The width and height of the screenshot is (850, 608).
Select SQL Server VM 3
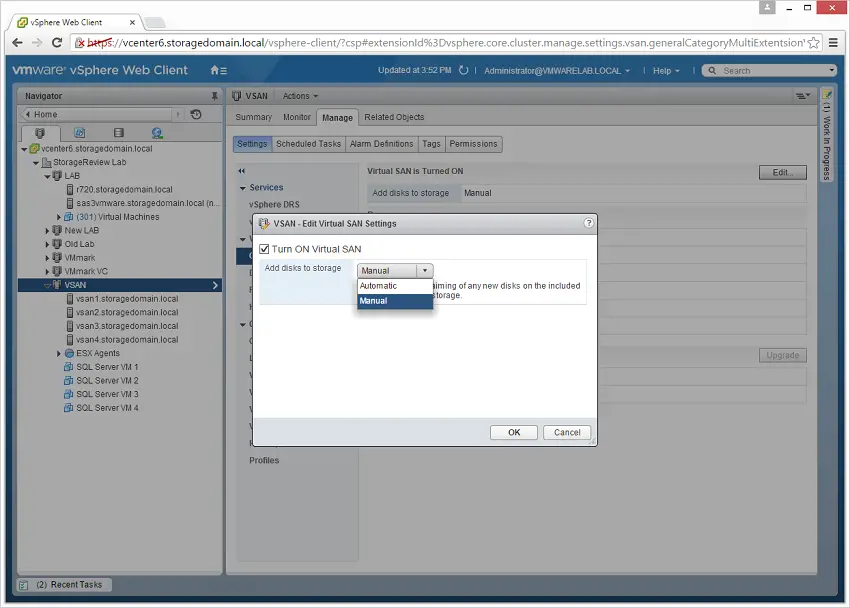[x=107, y=394]
